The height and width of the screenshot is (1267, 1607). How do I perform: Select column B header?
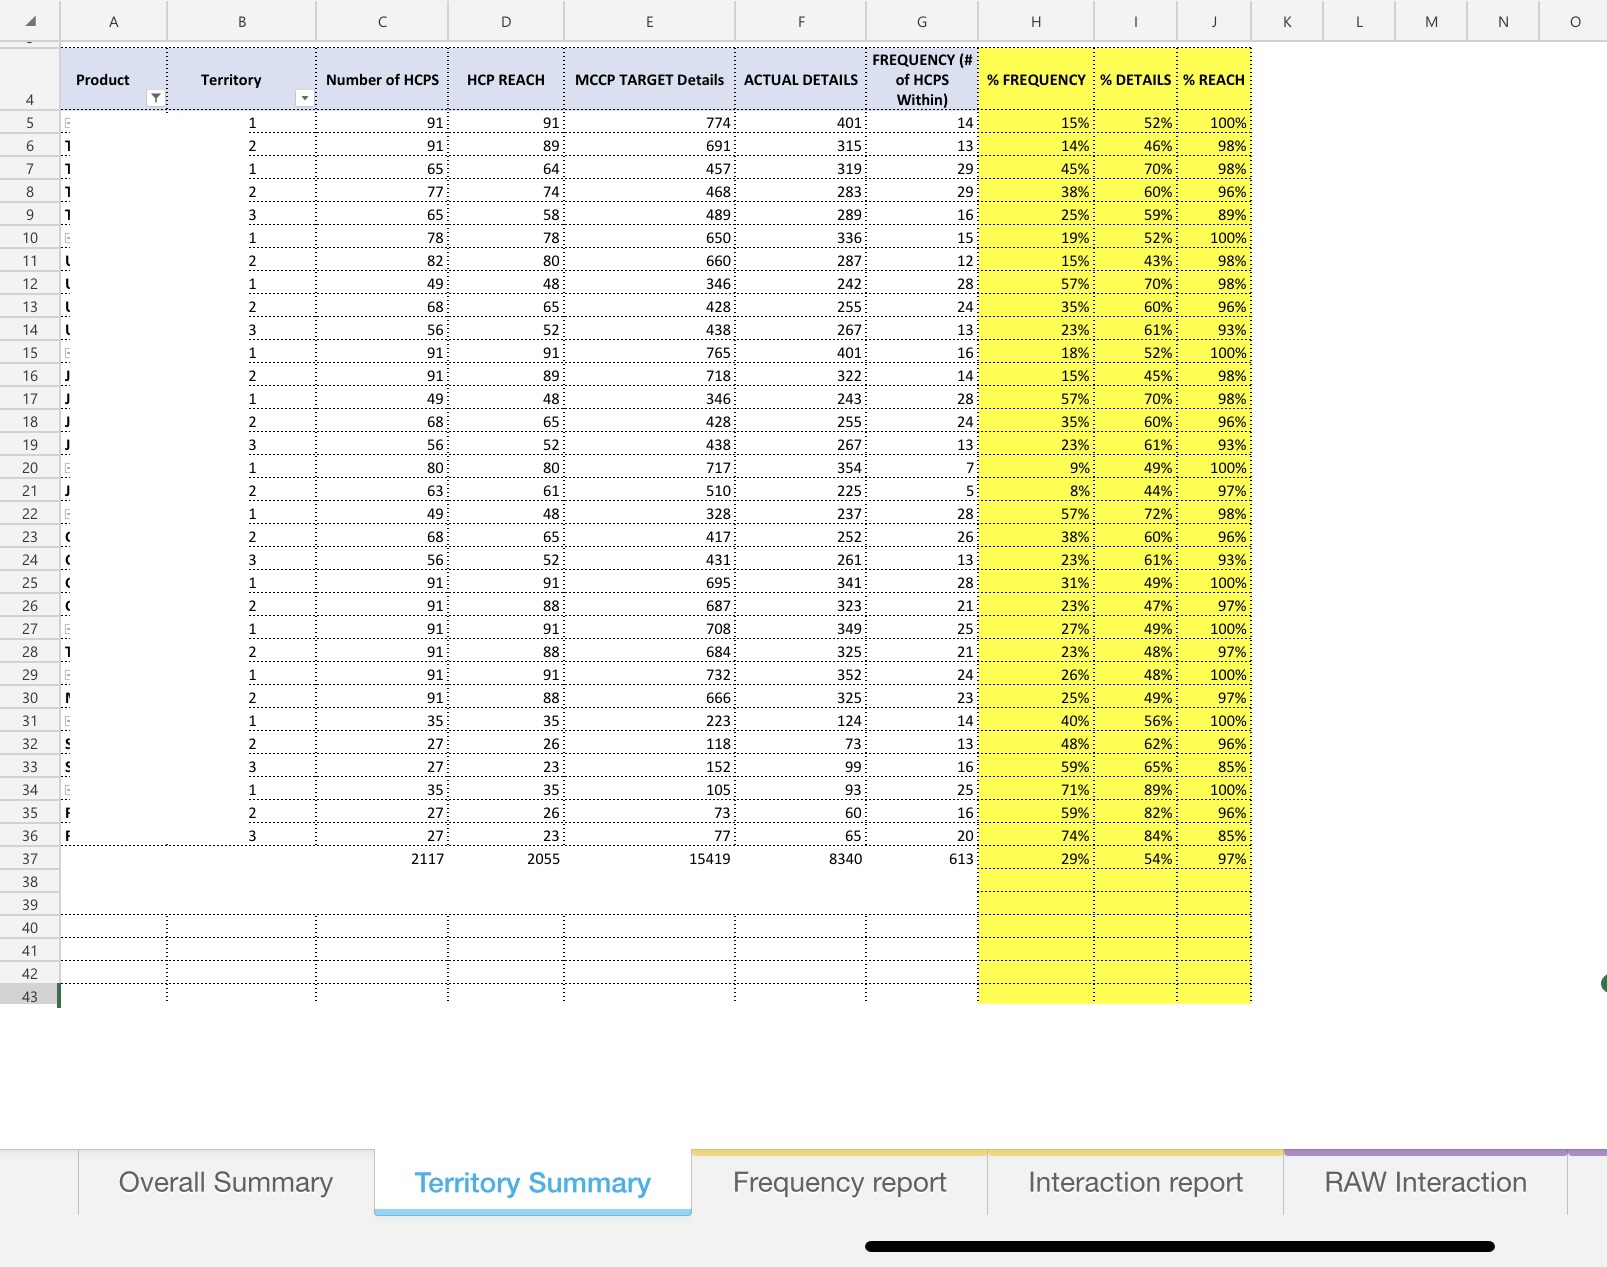tap(242, 21)
